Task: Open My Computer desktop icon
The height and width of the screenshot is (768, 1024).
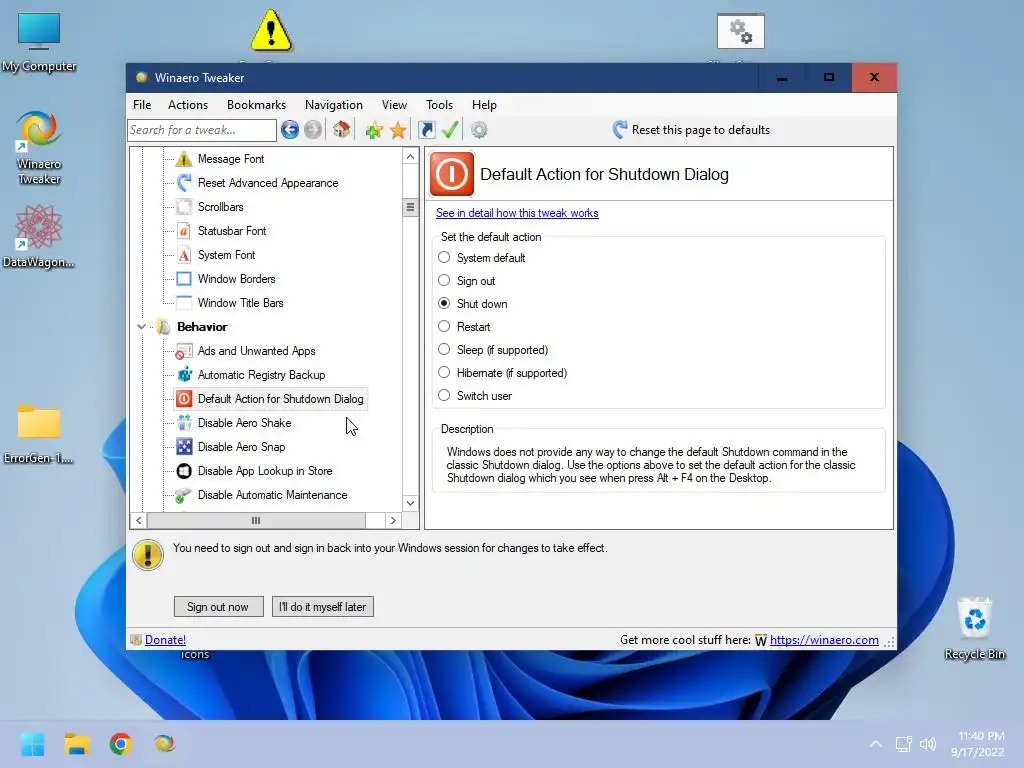Action: 39,42
